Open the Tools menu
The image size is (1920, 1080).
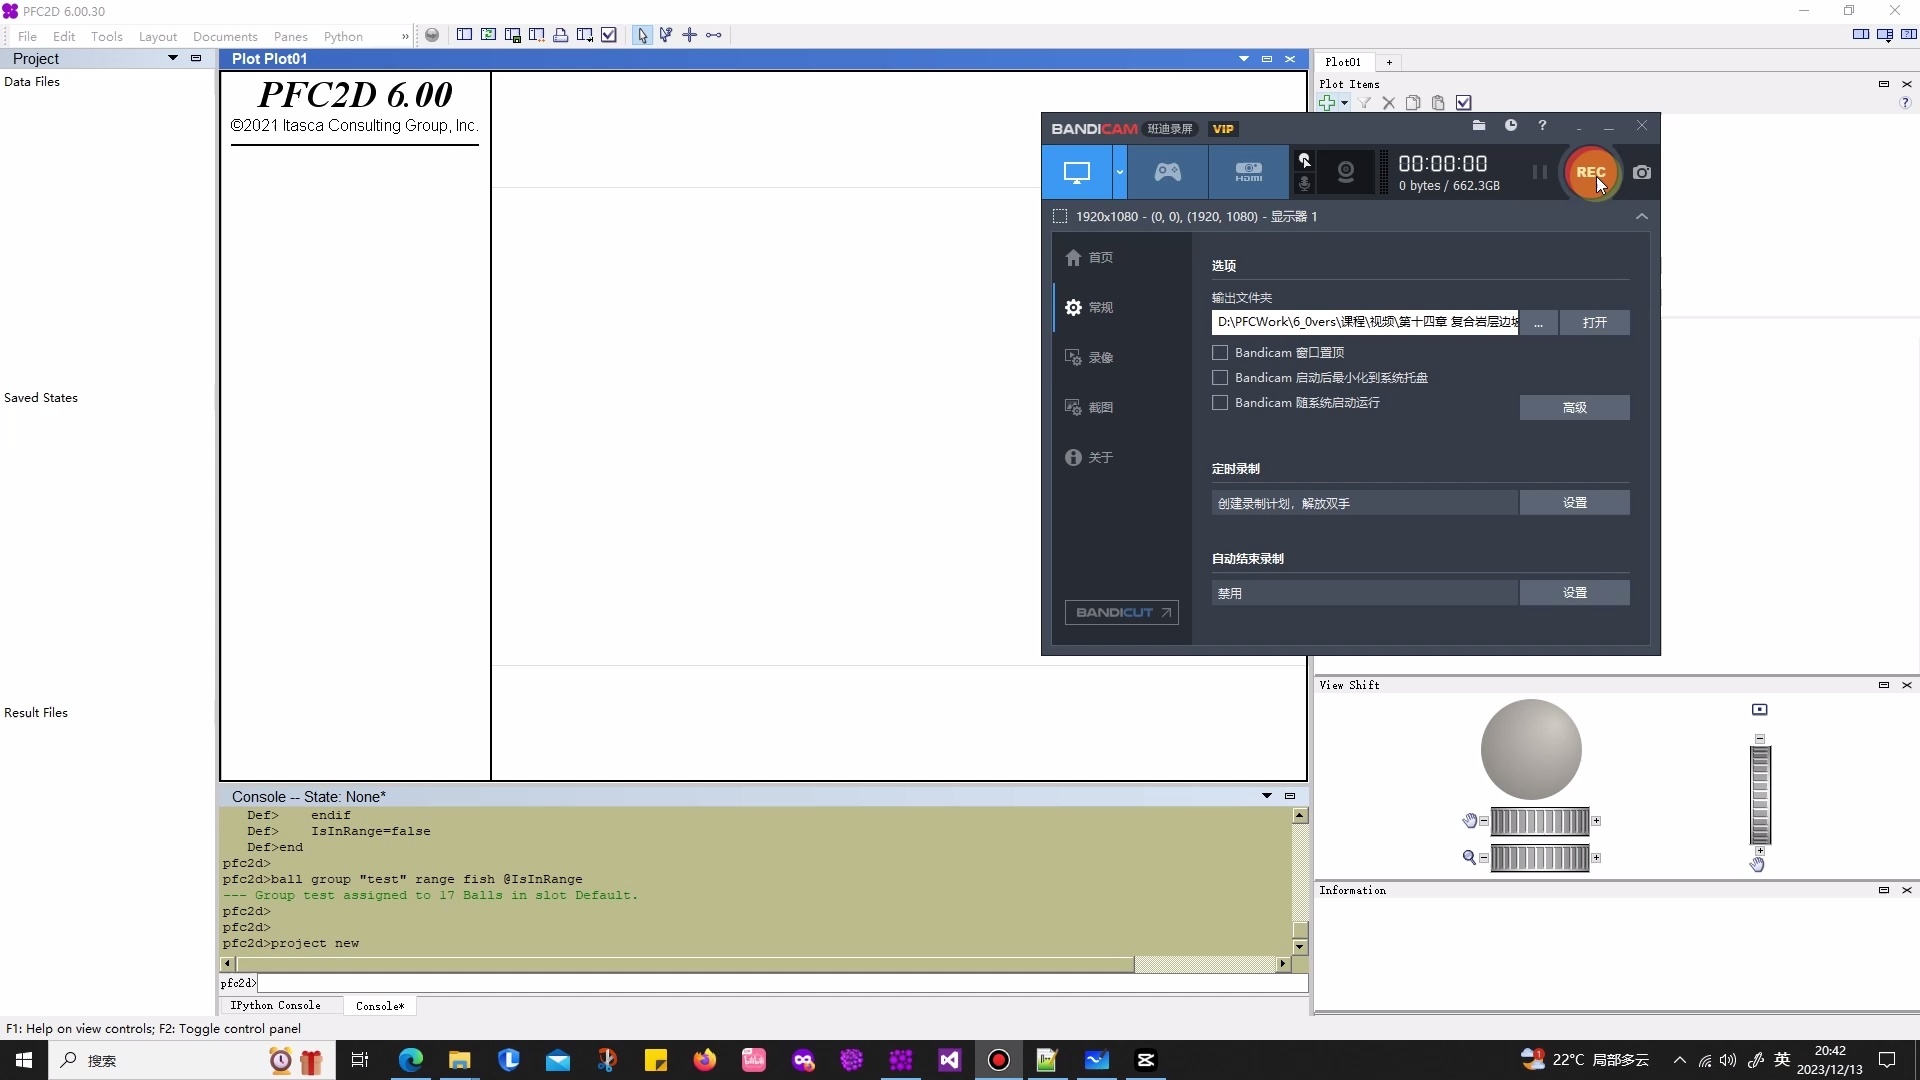pos(106,36)
